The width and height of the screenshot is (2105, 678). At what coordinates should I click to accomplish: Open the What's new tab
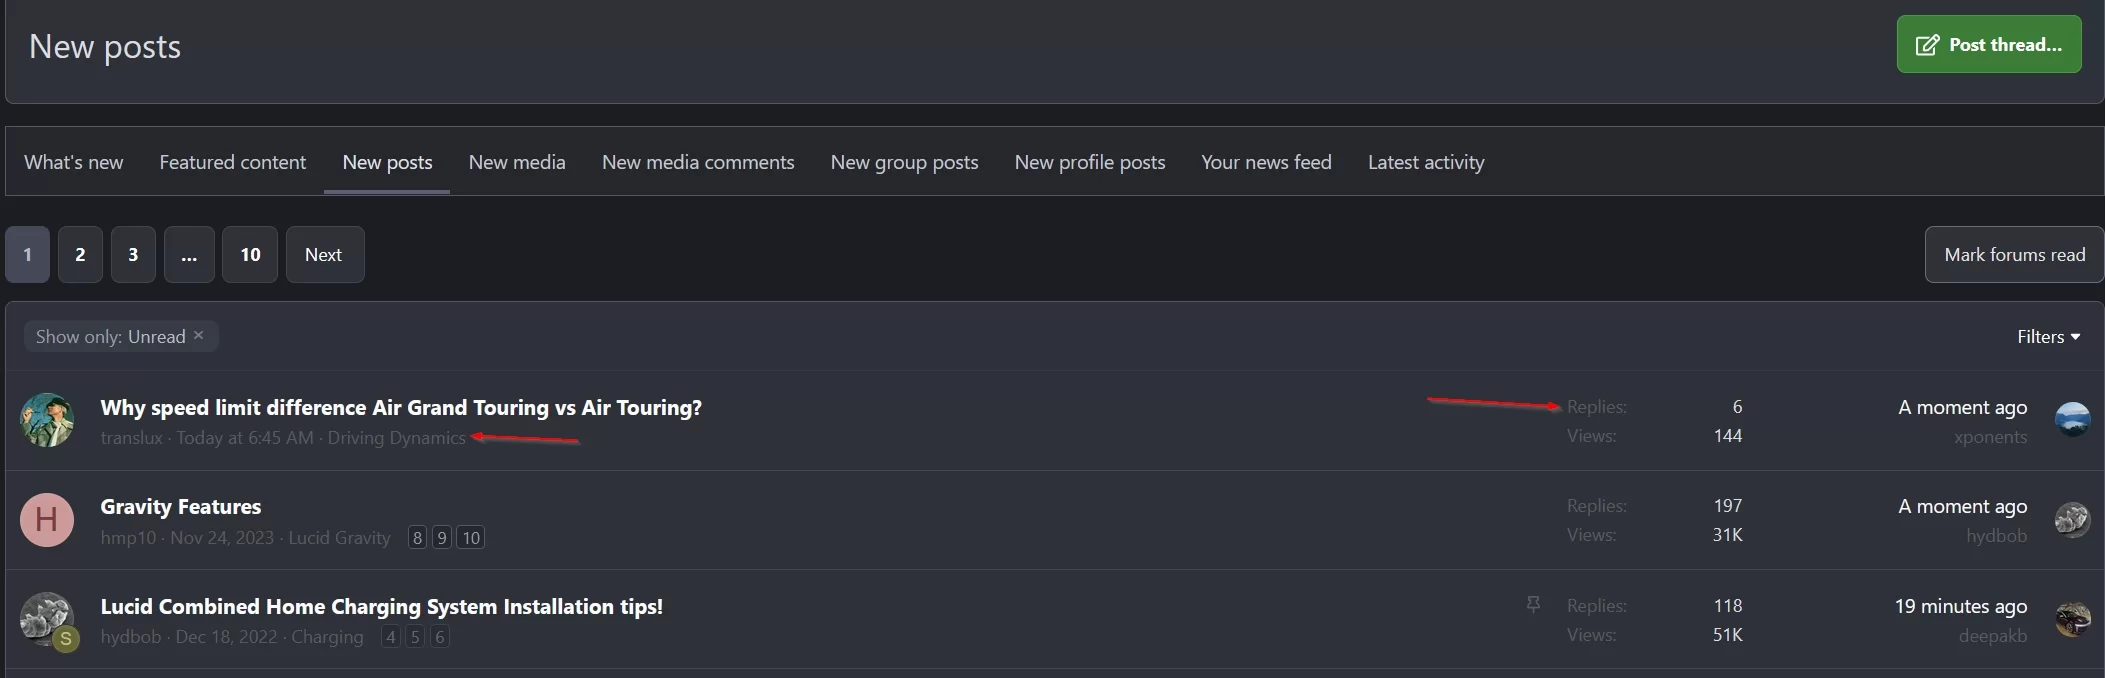[x=74, y=162]
